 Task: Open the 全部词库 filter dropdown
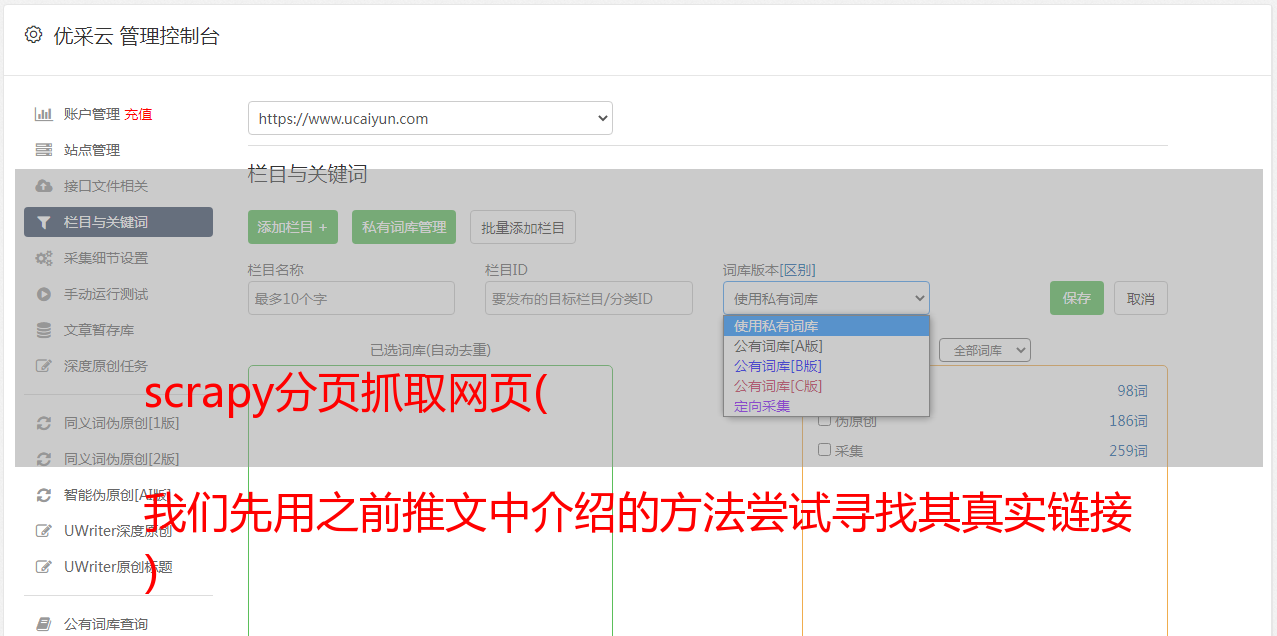coord(985,350)
